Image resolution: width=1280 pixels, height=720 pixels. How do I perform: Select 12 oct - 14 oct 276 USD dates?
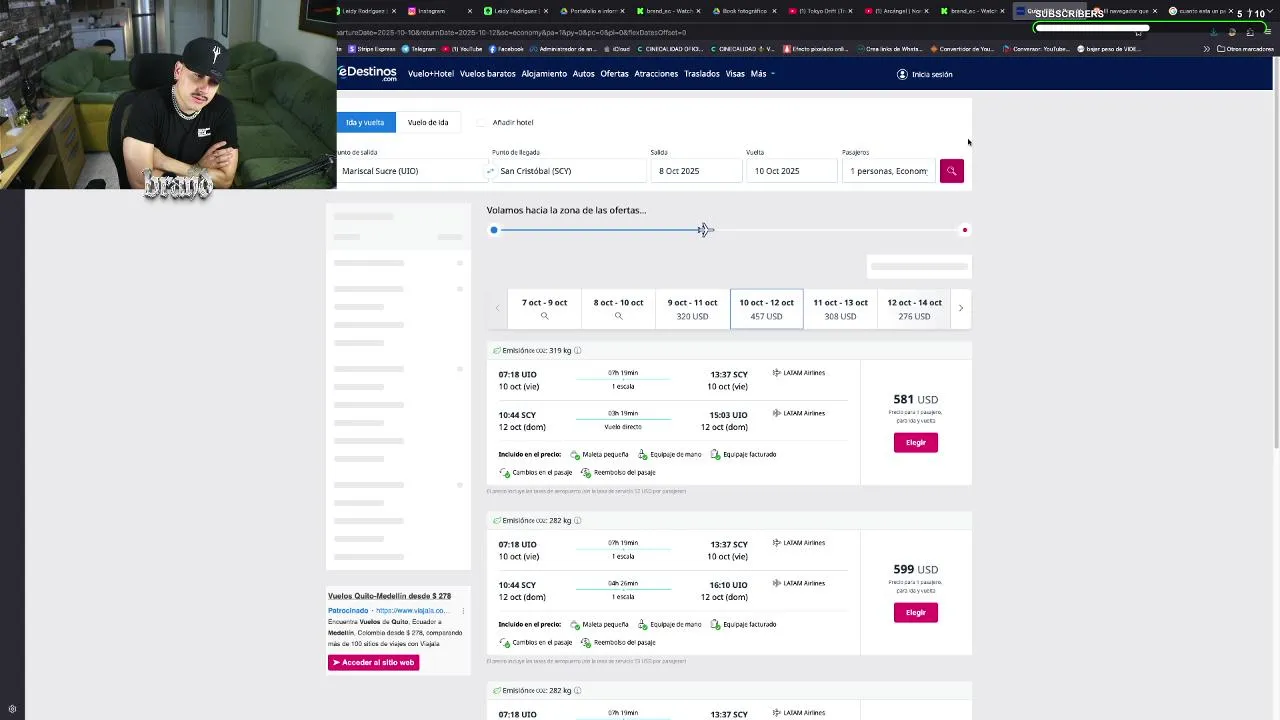coord(914,308)
